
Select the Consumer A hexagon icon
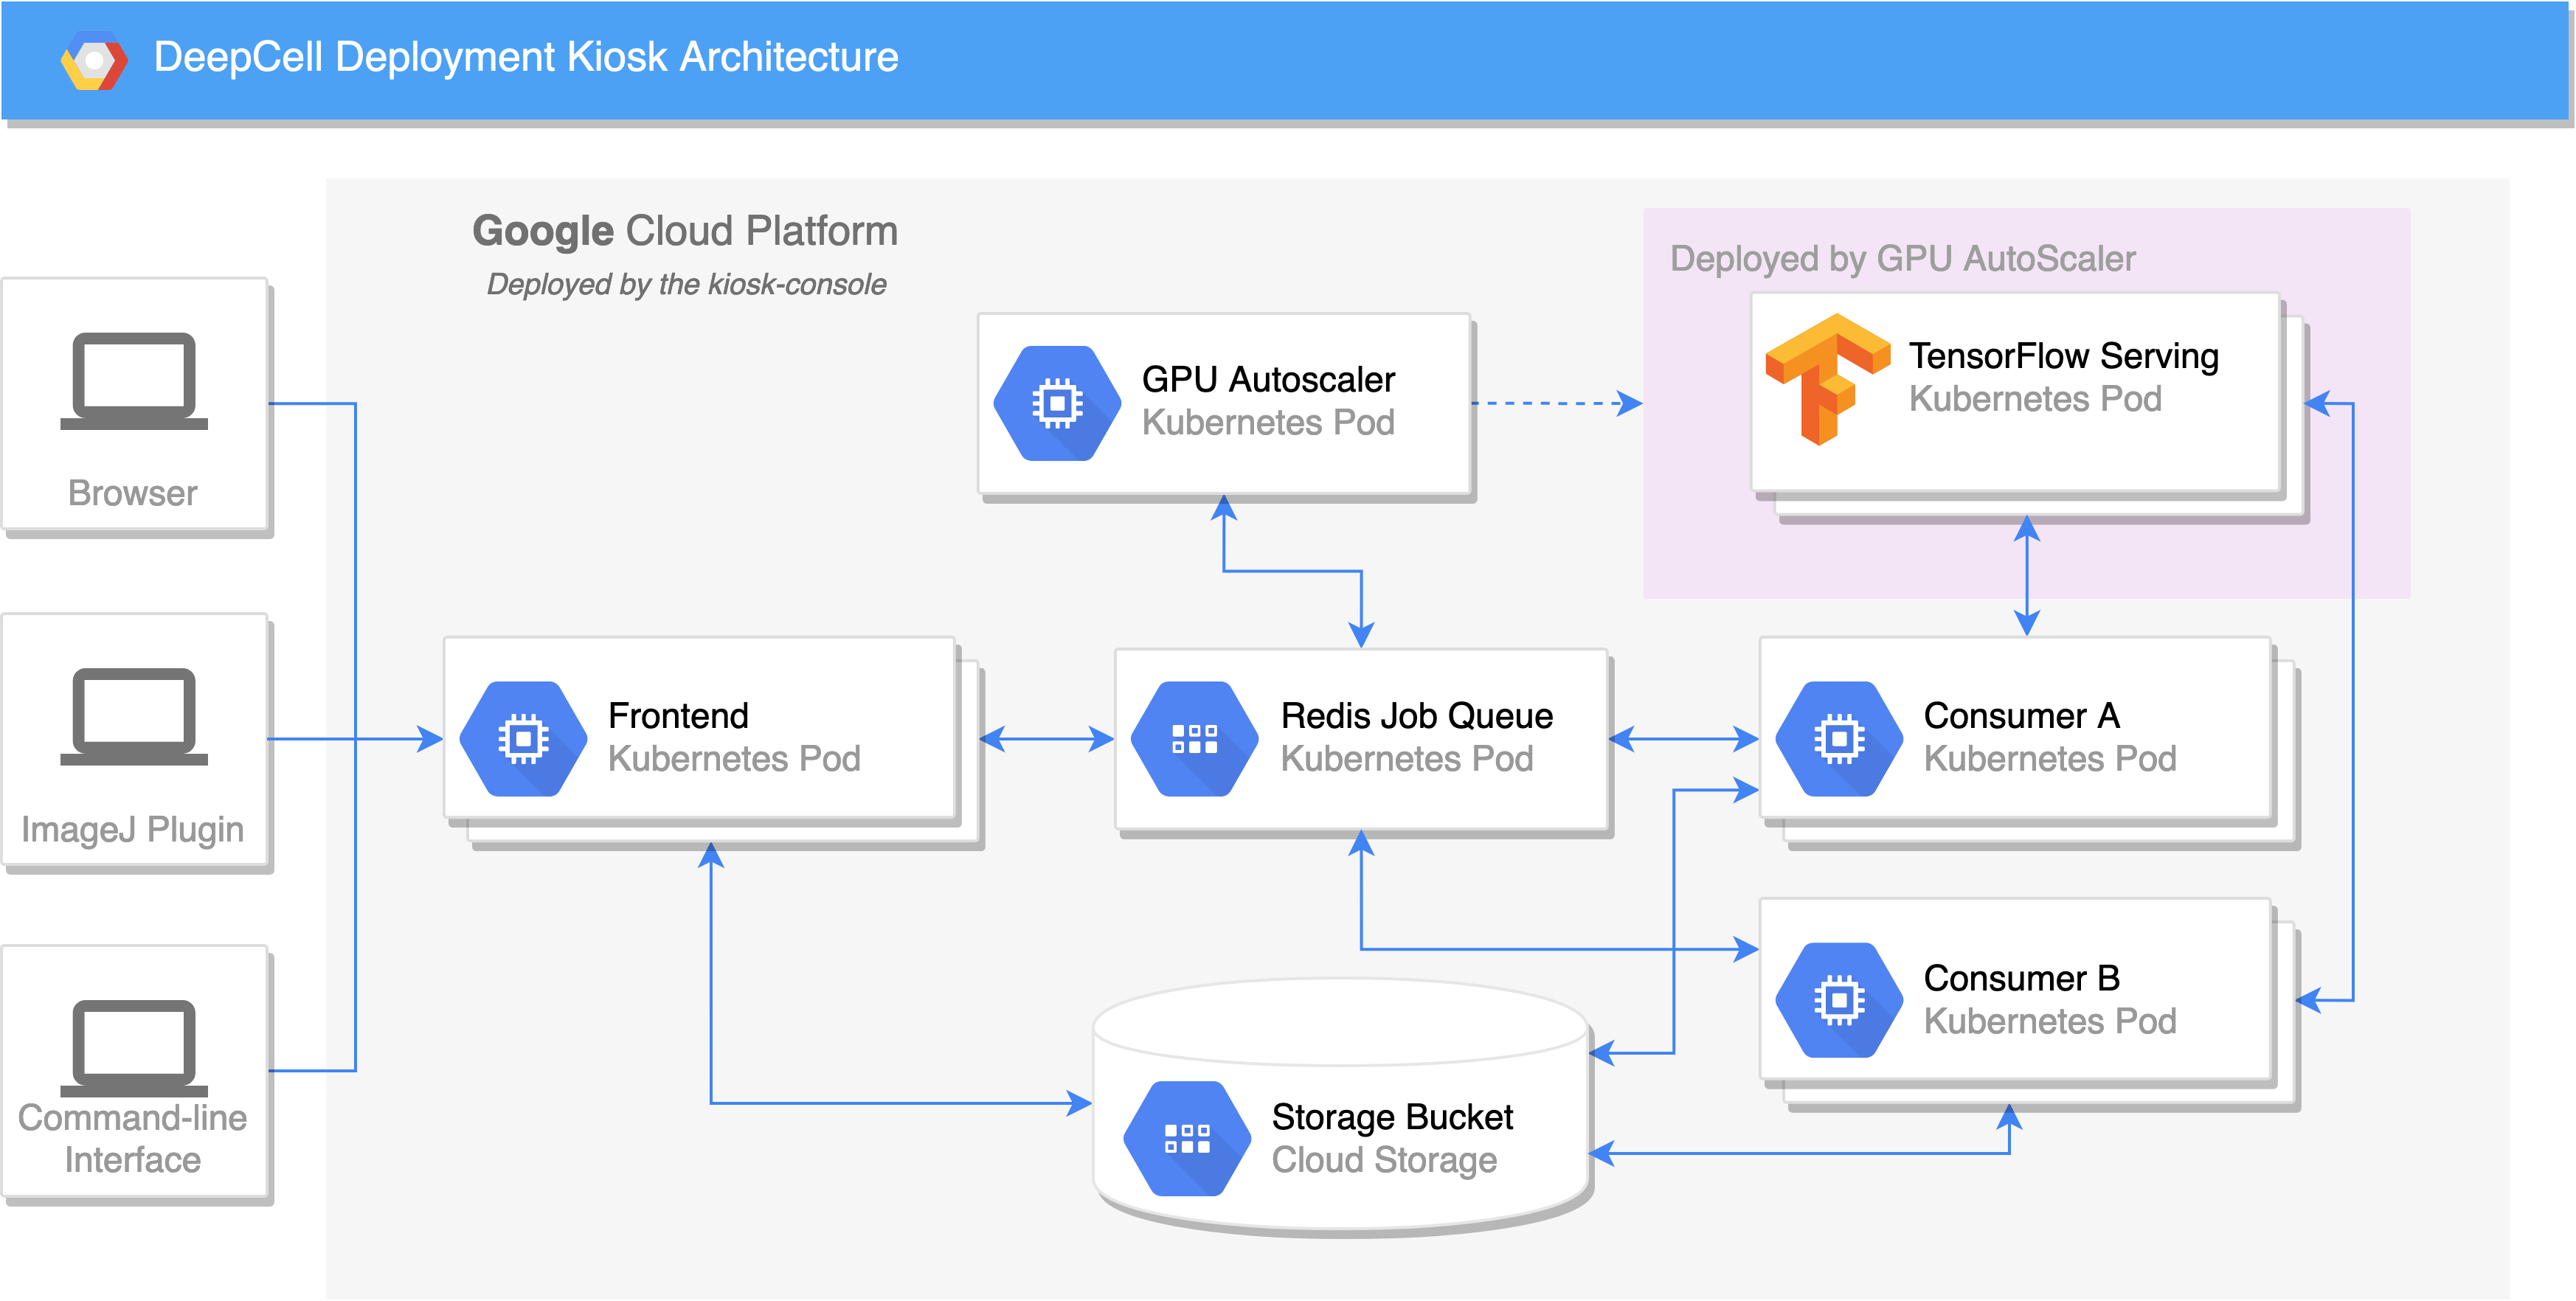tap(1838, 739)
